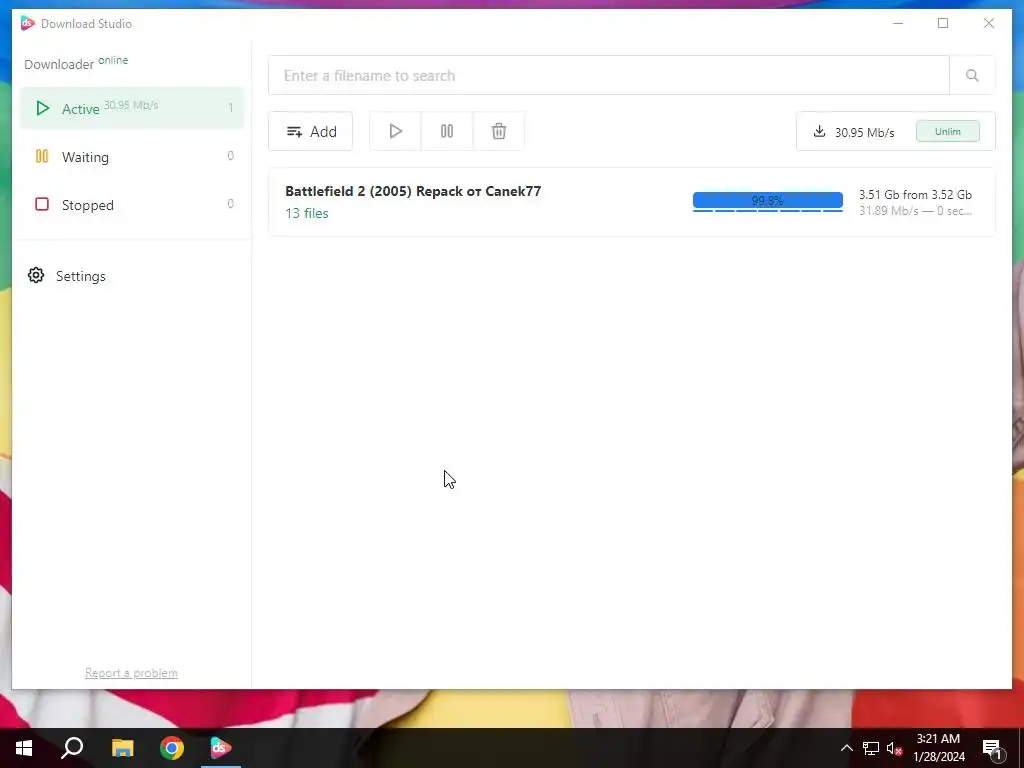1024x768 pixels.
Task: Click the red Stopped square icon
Action: (x=42, y=204)
